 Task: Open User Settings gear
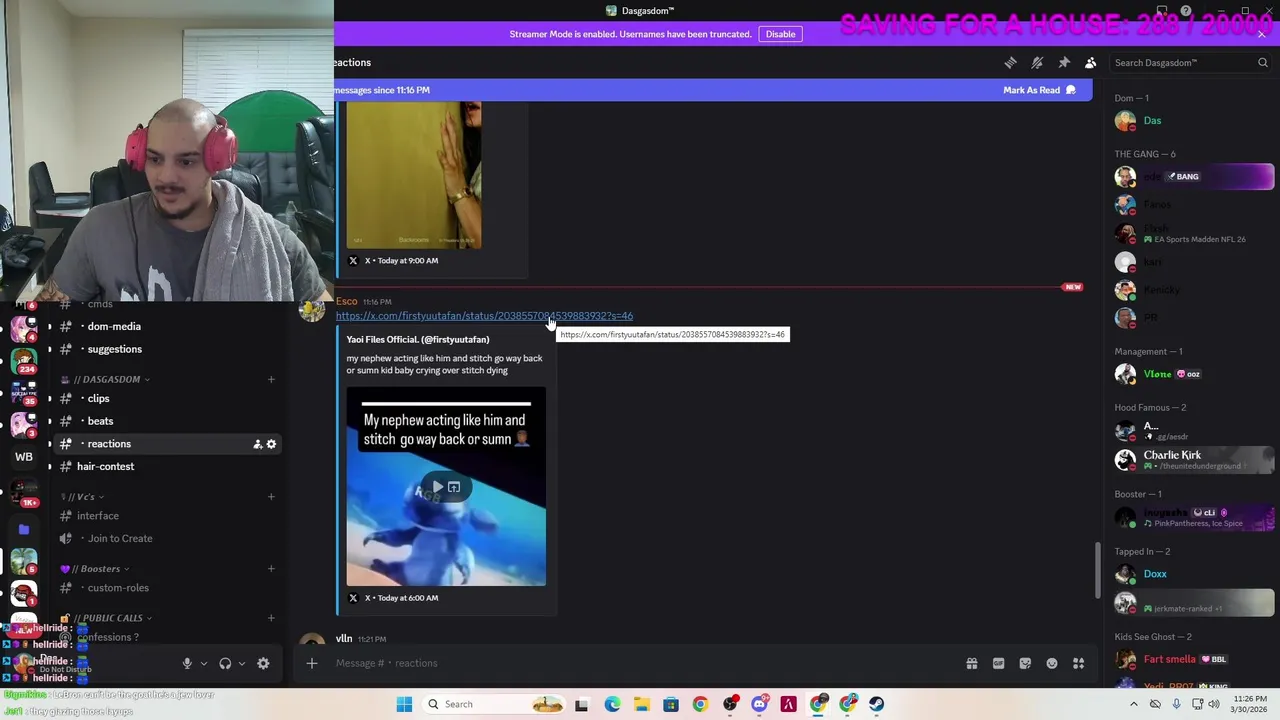(263, 663)
